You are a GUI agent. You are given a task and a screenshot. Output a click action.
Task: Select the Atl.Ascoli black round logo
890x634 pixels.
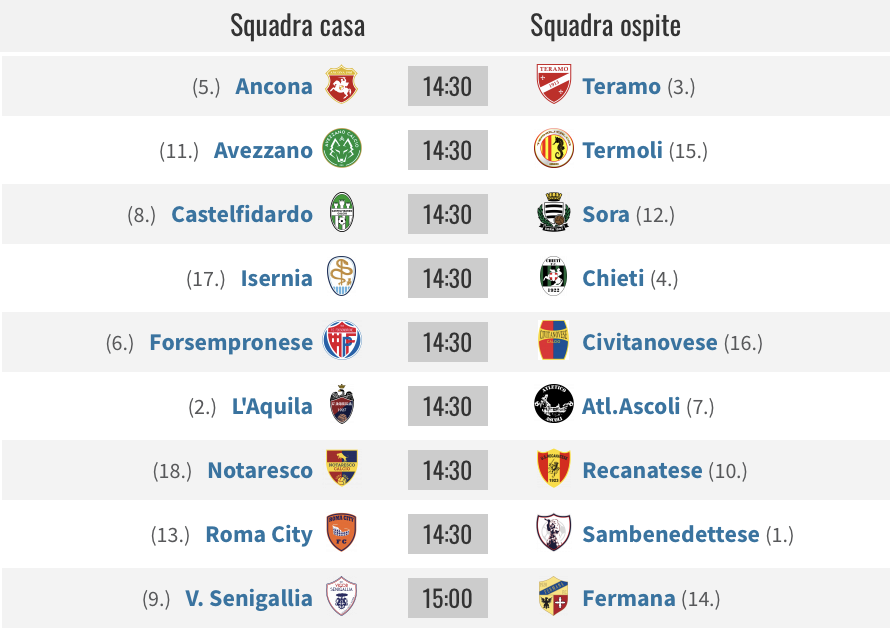(554, 404)
